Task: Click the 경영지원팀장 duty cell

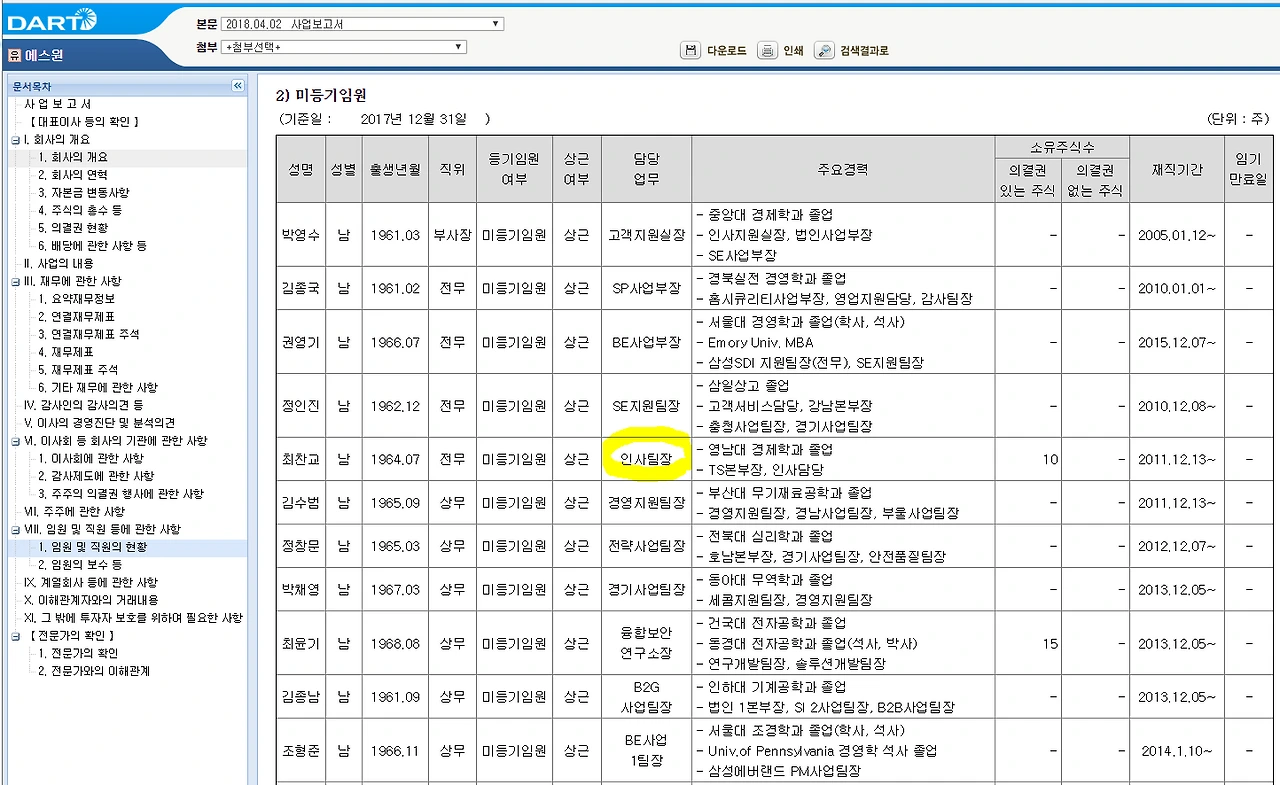Action: coord(646,503)
